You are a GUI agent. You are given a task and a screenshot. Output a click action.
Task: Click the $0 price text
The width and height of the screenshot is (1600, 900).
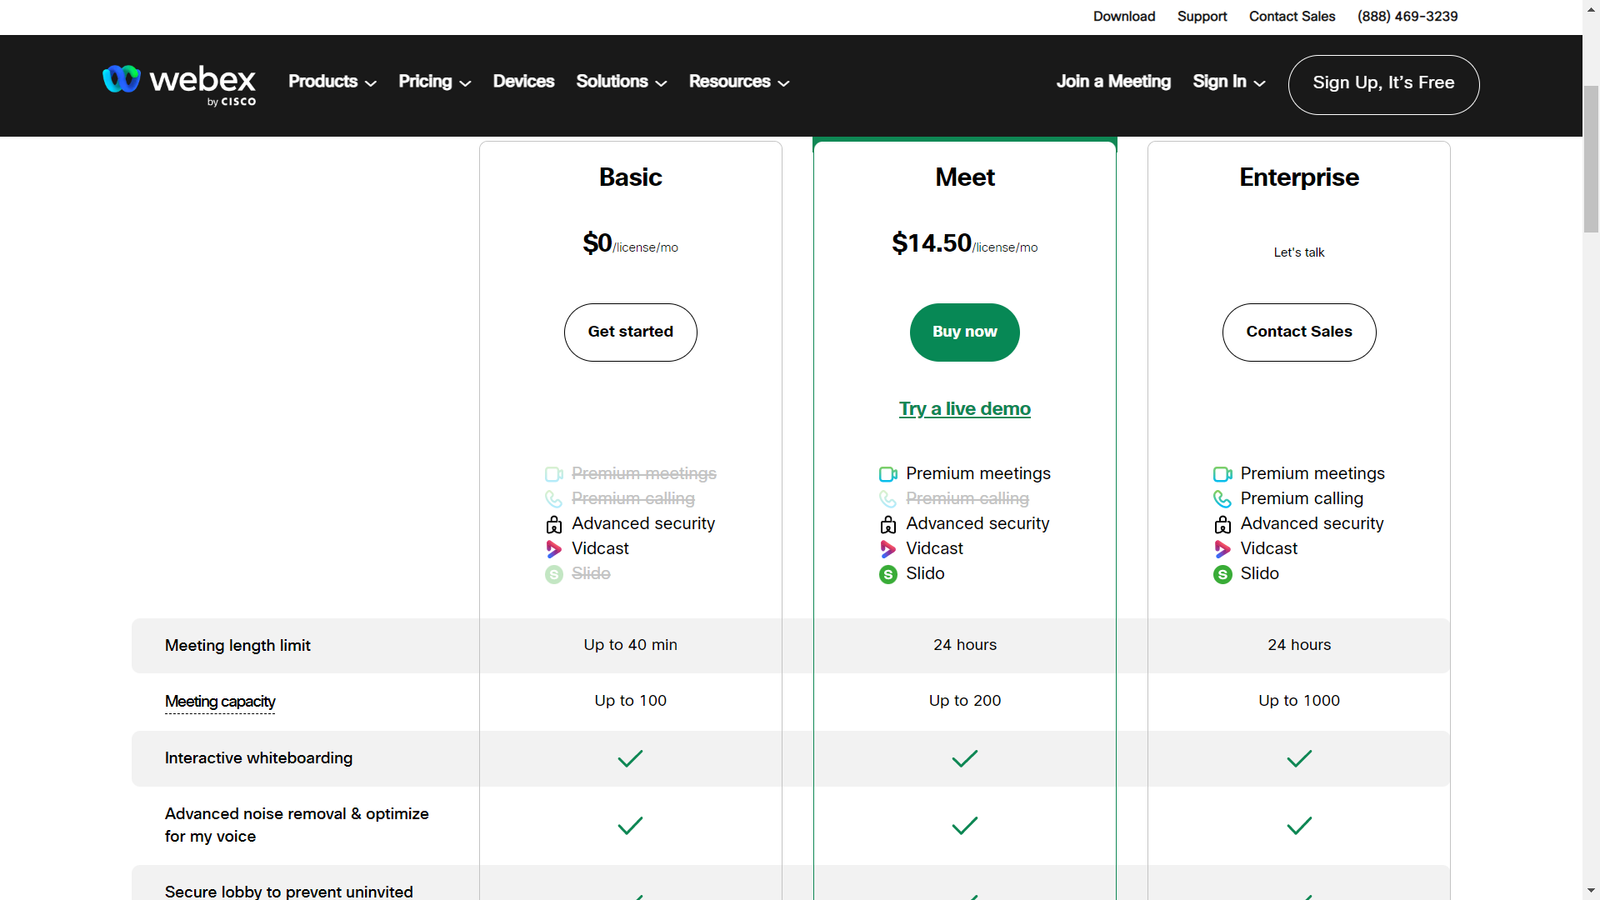click(597, 243)
